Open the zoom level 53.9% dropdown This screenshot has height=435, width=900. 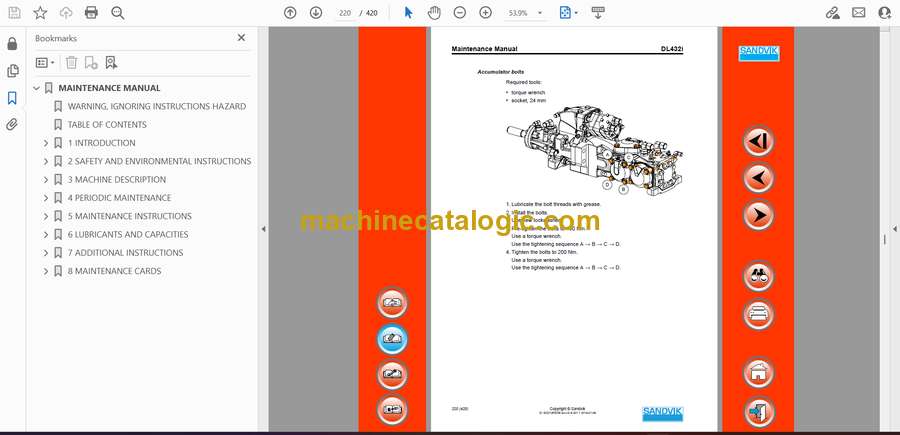pos(523,13)
